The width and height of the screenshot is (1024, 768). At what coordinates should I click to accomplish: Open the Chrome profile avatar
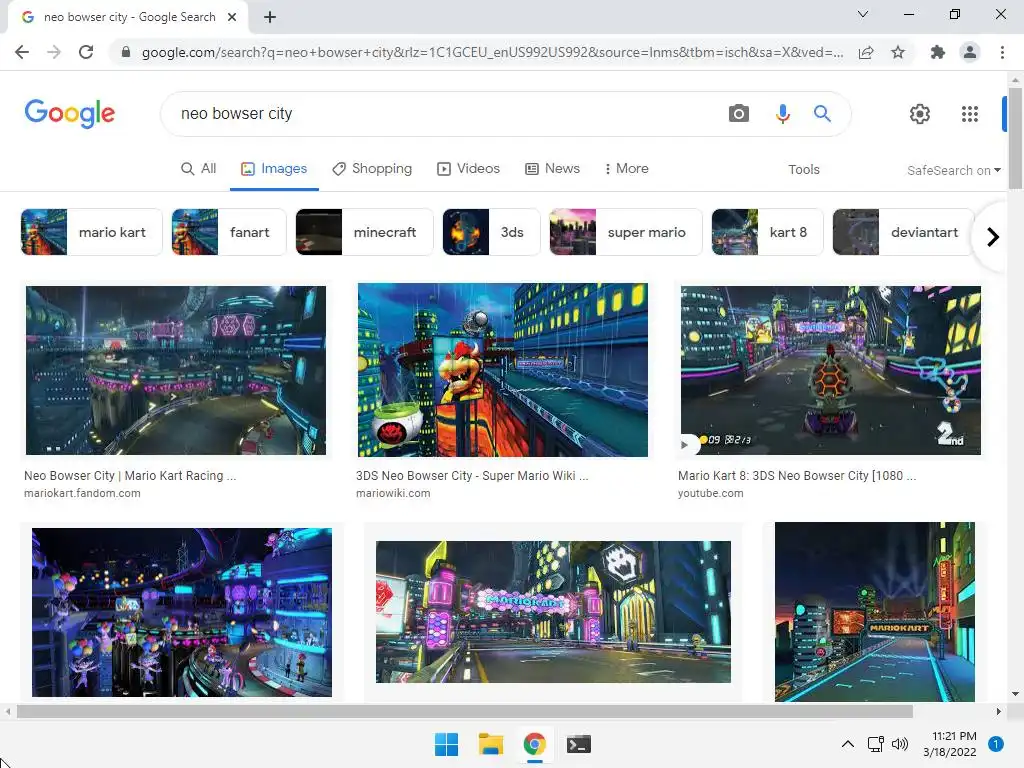(x=970, y=52)
